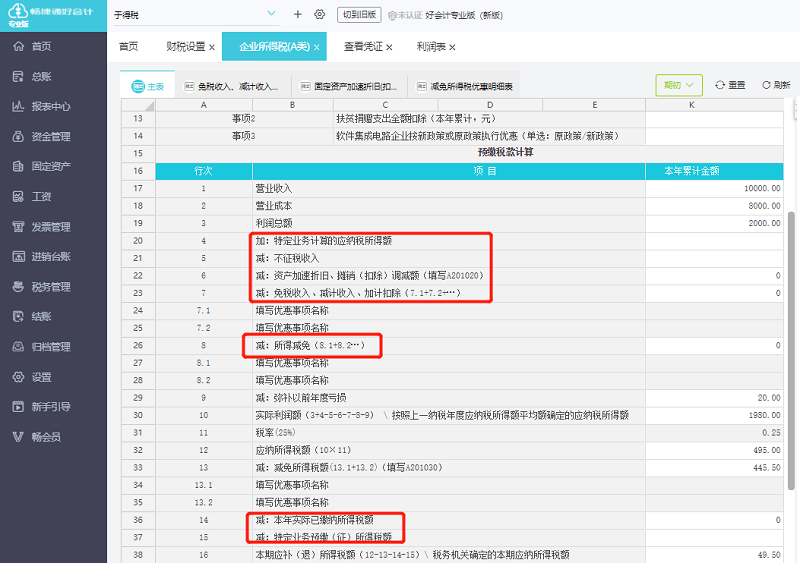Click 加:特定业务计算的应纳税所得额 label

point(323,241)
